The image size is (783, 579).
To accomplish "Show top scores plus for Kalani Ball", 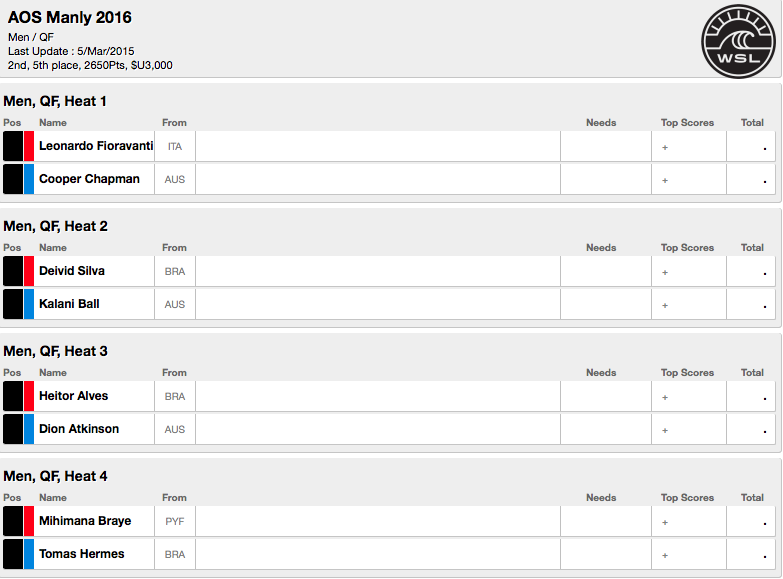I will [665, 305].
